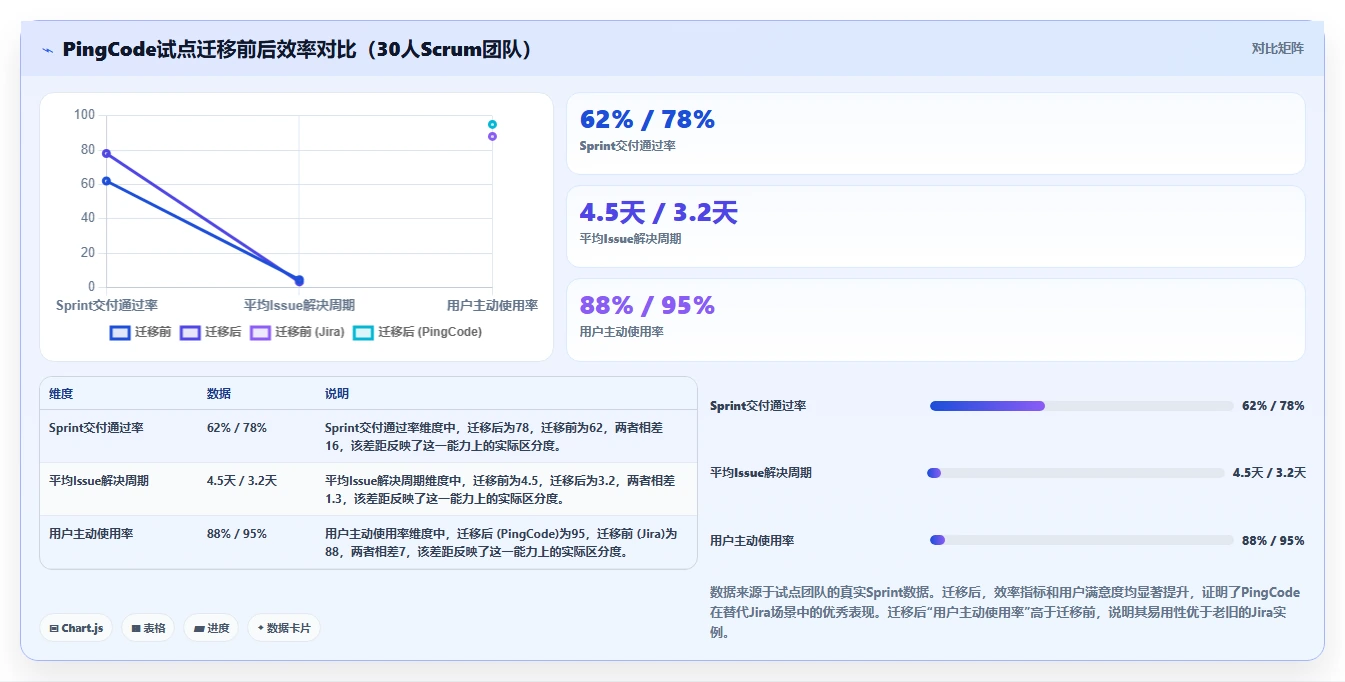Click the Chart.js tag chip
This screenshot has width=1345, height=682.
pos(77,628)
